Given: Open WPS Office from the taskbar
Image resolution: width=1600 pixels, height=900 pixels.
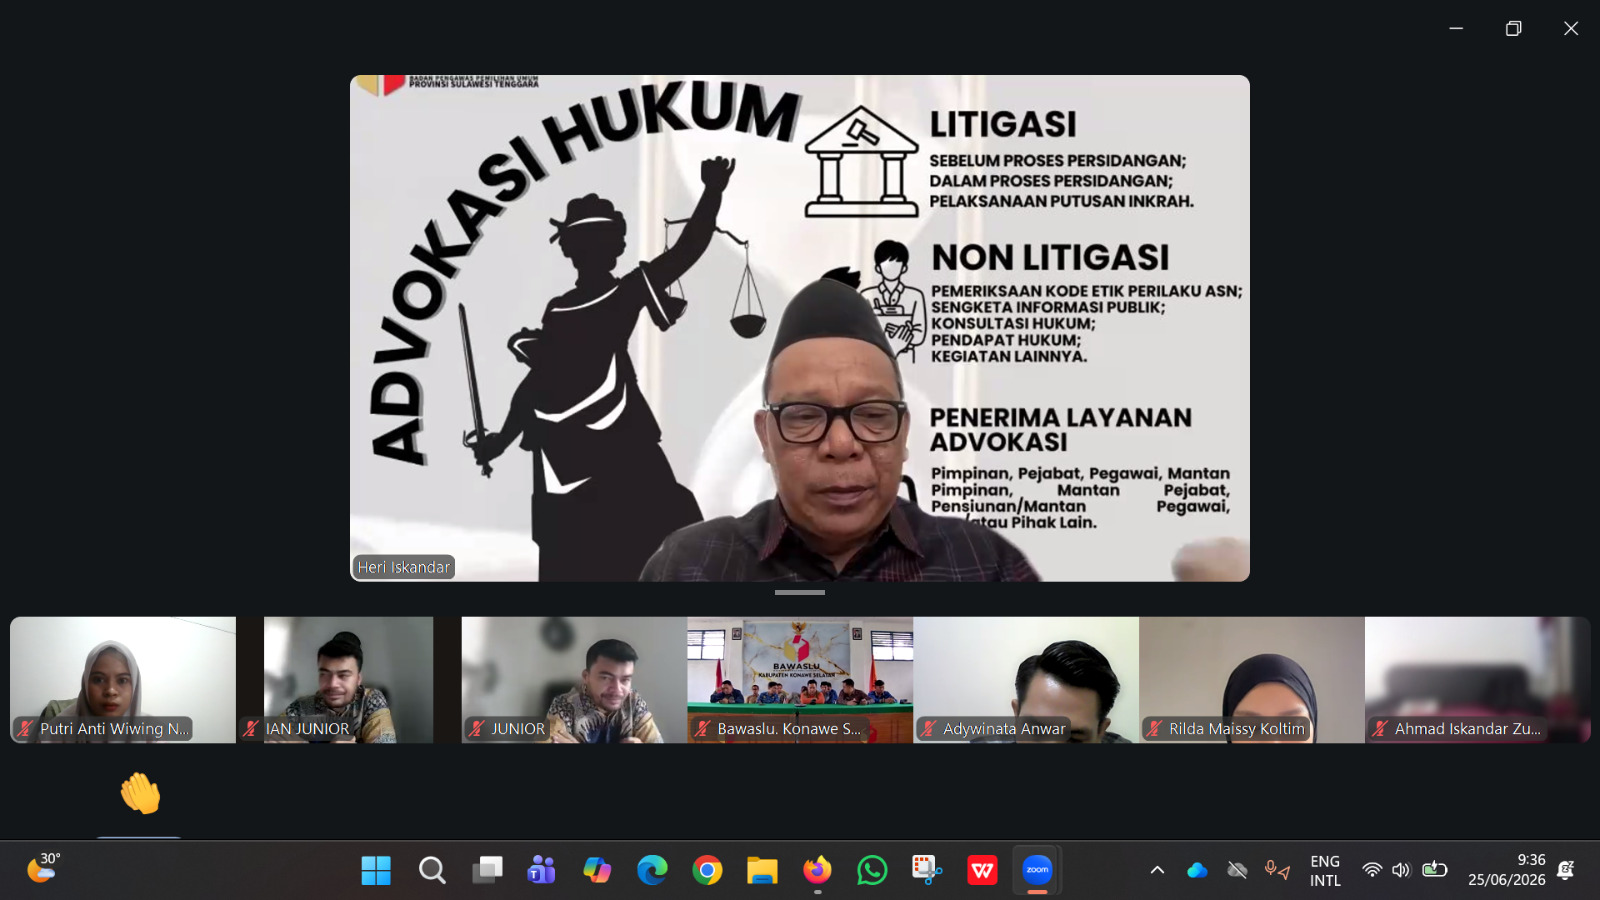Looking at the screenshot, I should [x=982, y=870].
